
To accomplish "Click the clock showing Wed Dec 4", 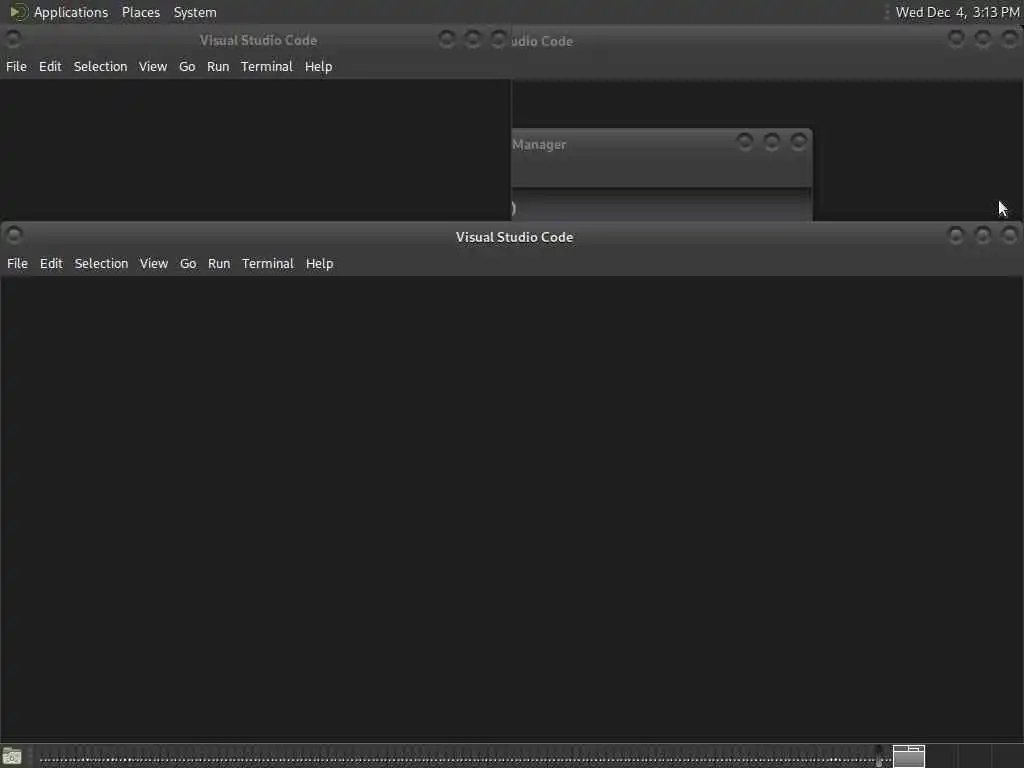I will [x=957, y=12].
